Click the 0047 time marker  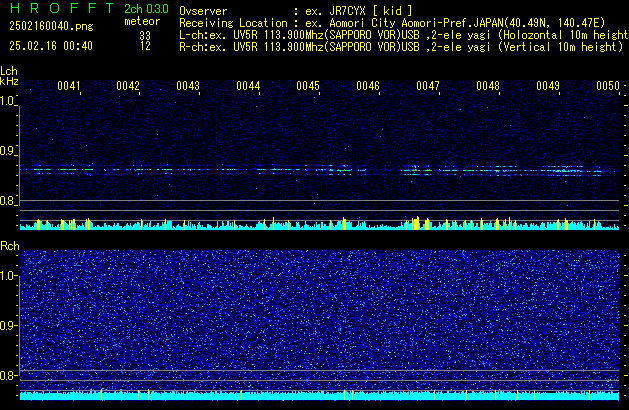coord(428,86)
